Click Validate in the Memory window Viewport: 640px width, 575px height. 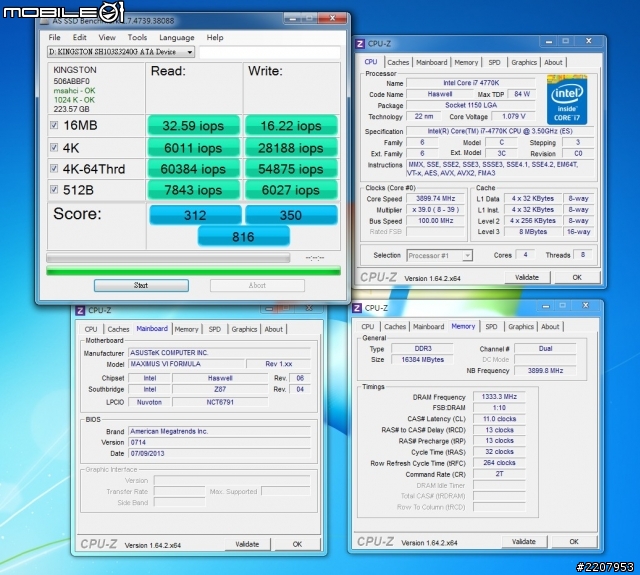pos(524,542)
